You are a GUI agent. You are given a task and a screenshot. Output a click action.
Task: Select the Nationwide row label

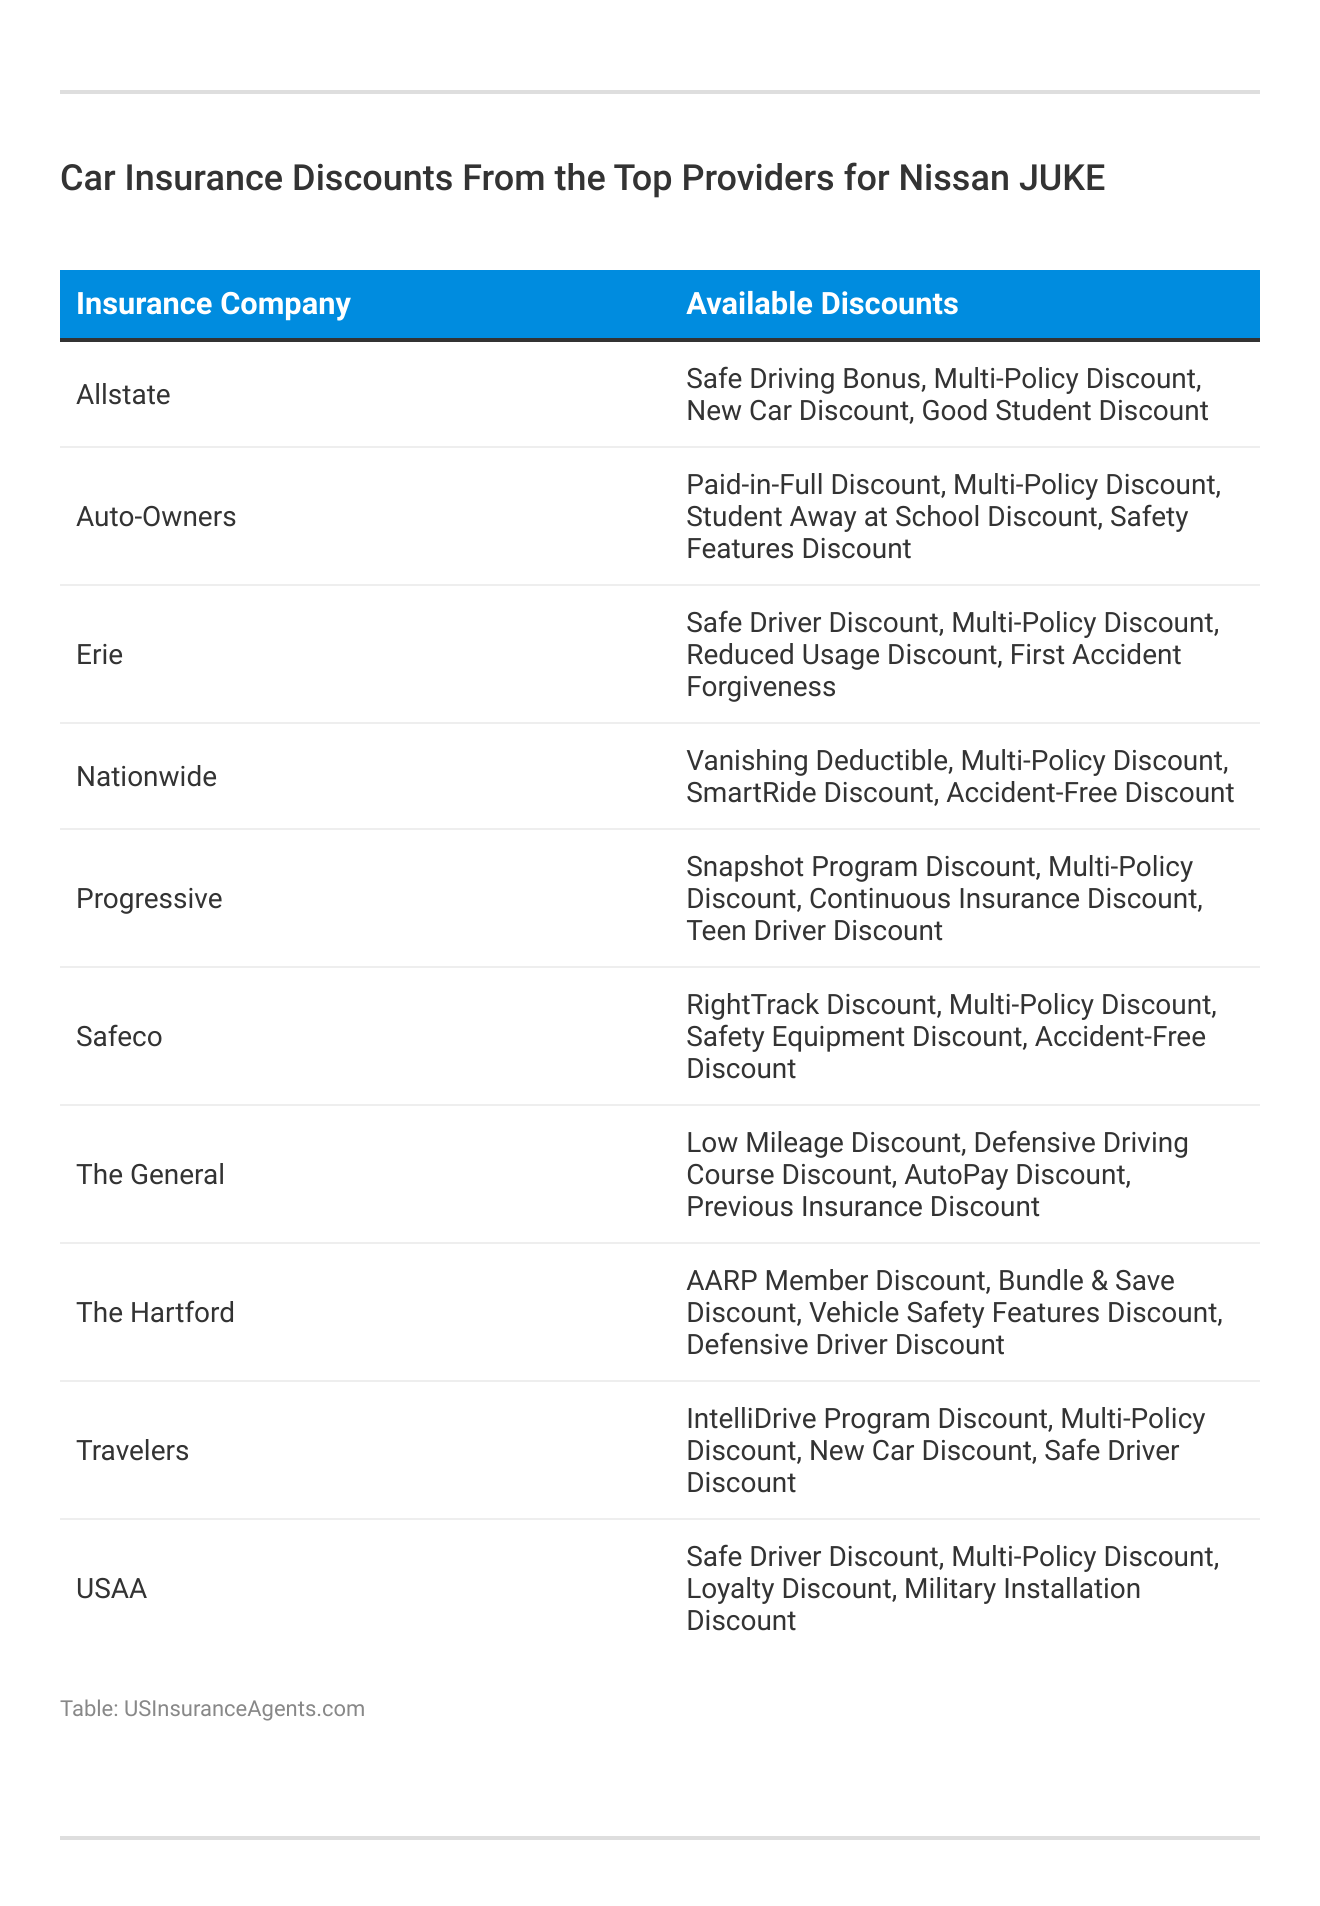pos(146,777)
